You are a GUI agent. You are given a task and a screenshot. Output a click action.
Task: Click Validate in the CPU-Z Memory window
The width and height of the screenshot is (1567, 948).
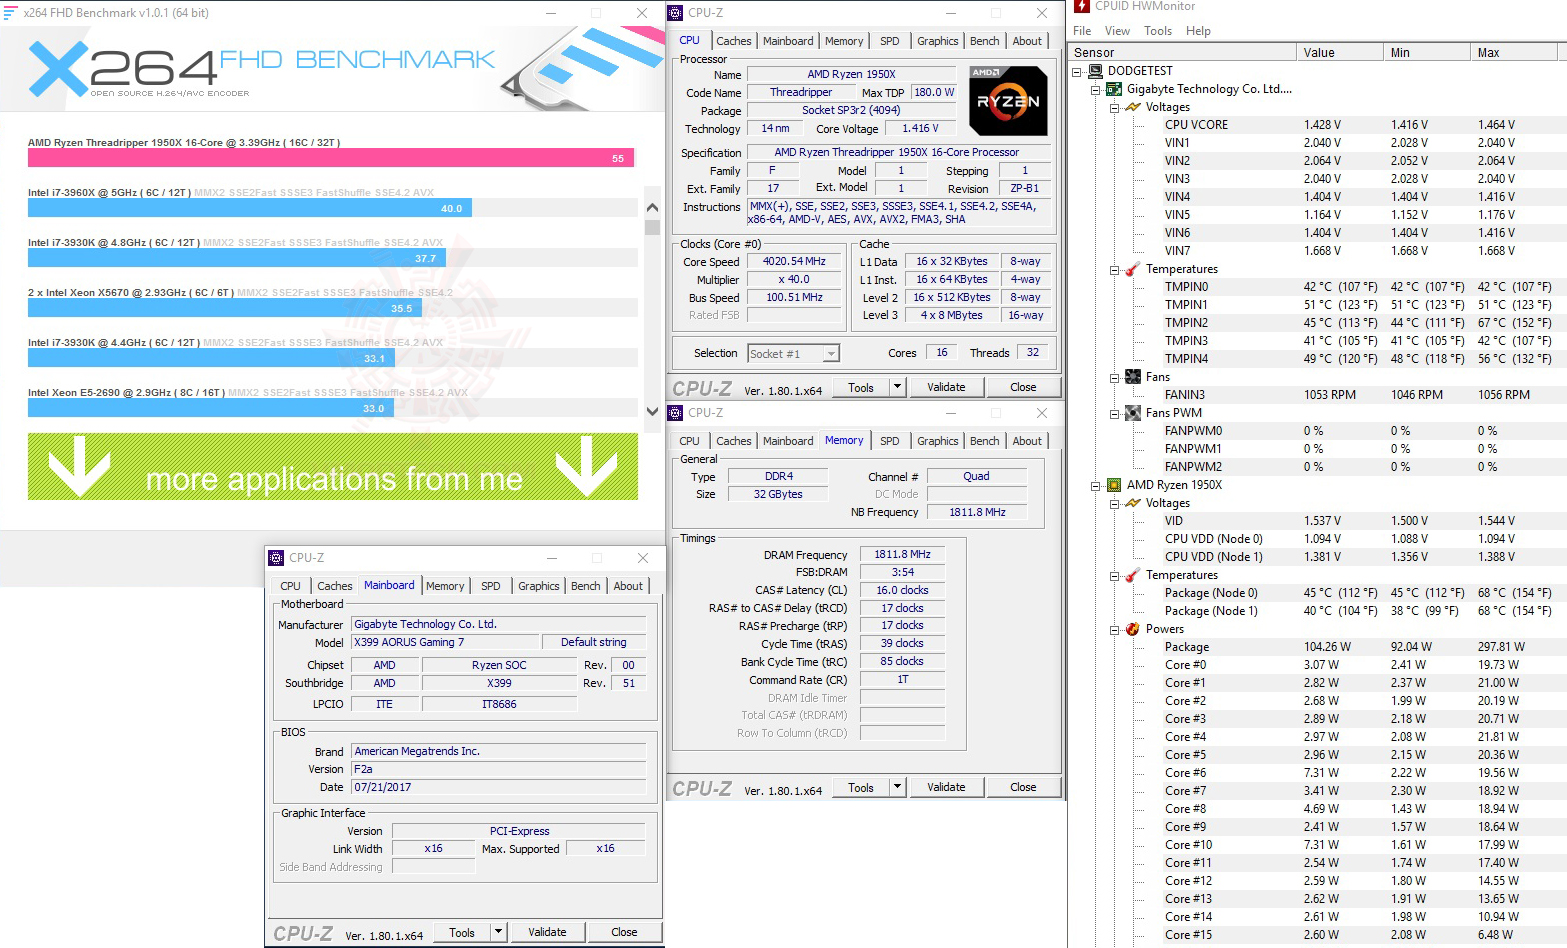tap(946, 787)
